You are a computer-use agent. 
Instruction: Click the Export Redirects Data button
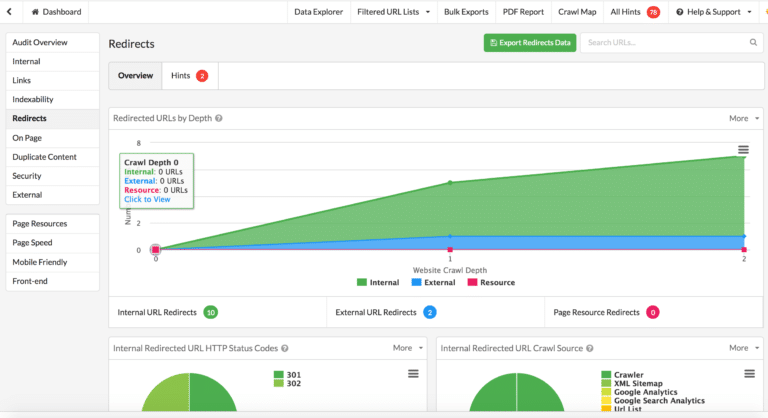pos(530,43)
